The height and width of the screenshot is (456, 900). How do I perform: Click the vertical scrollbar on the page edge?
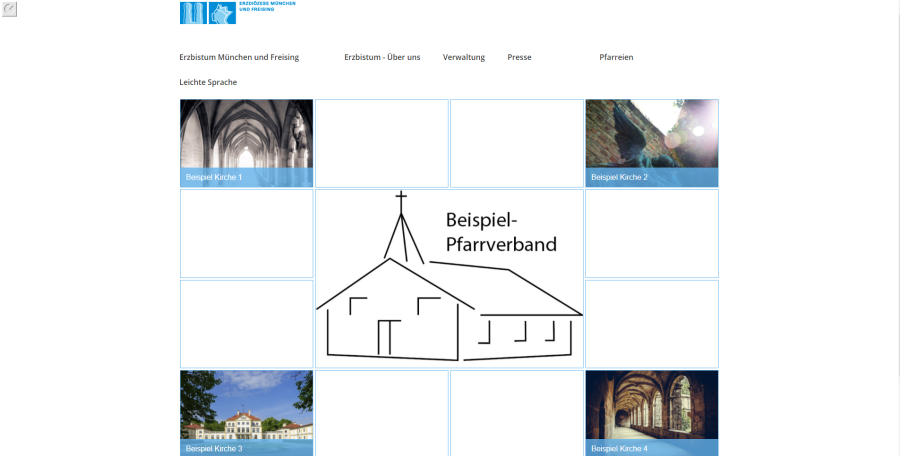pyautogui.click(x=894, y=228)
